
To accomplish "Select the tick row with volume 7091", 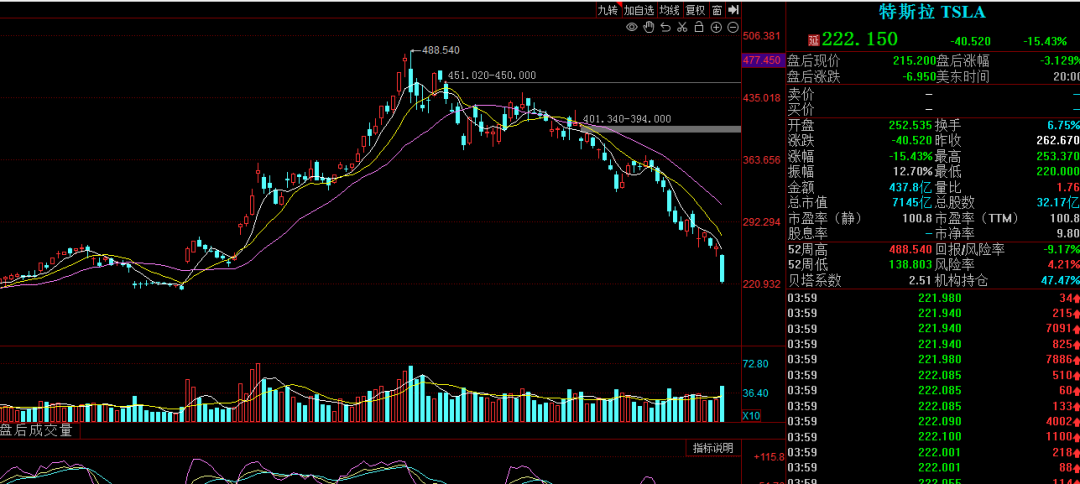I will [x=933, y=328].
